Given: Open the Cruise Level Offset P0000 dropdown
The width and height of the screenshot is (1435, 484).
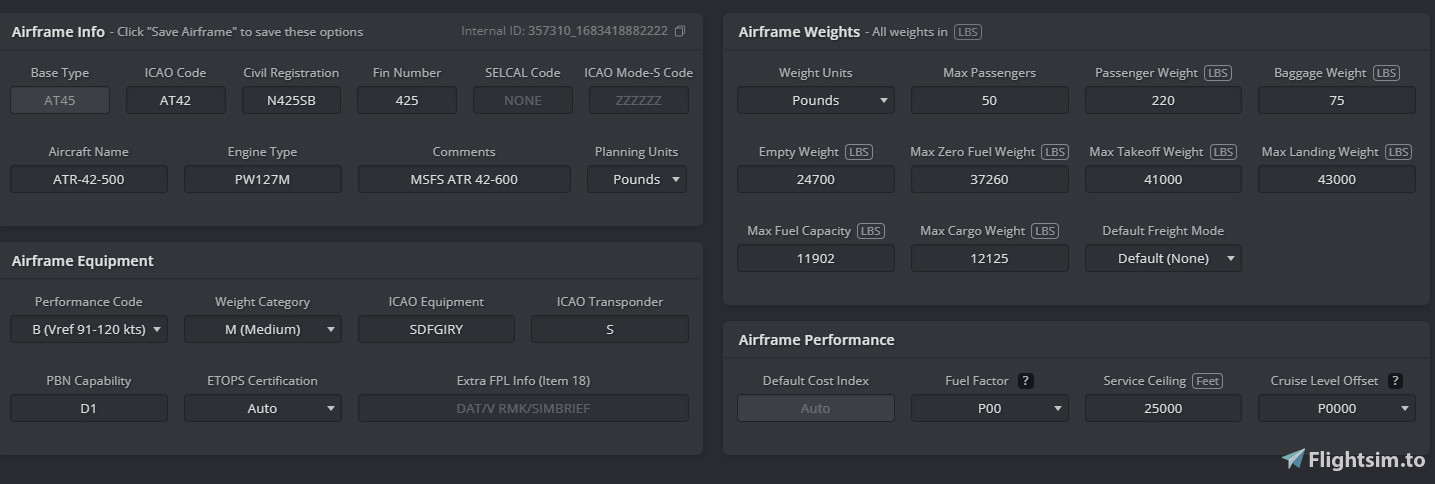Looking at the screenshot, I should click(x=1336, y=408).
